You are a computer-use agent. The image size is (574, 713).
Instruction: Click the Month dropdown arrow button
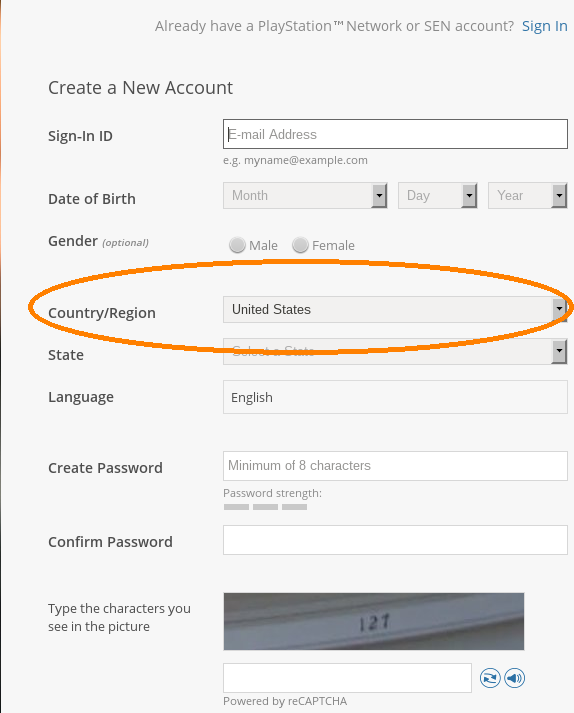379,196
